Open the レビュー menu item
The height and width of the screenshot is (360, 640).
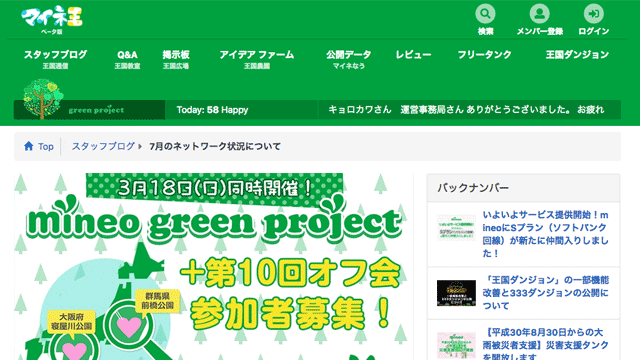[x=413, y=55]
